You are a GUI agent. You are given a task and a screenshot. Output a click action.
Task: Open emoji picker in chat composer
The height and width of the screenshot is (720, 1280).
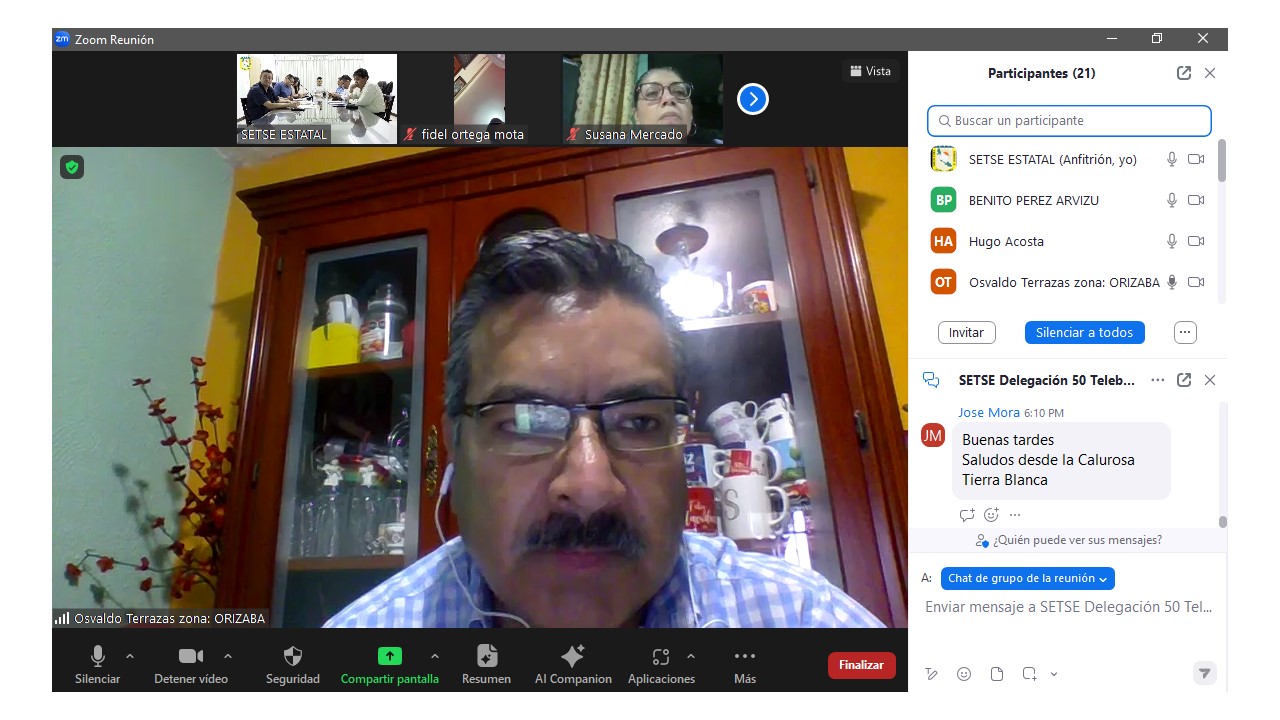point(964,674)
